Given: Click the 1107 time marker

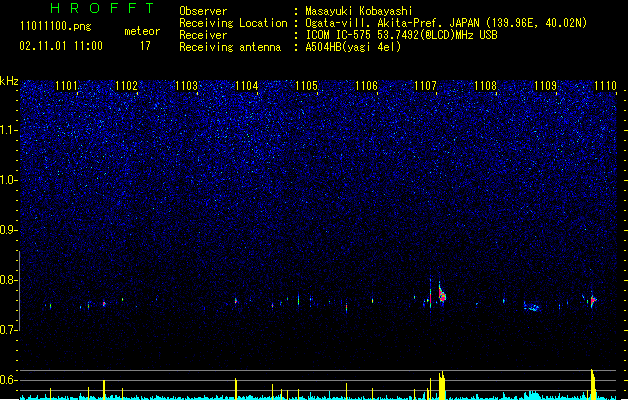Looking at the screenshot, I should (x=425, y=86).
